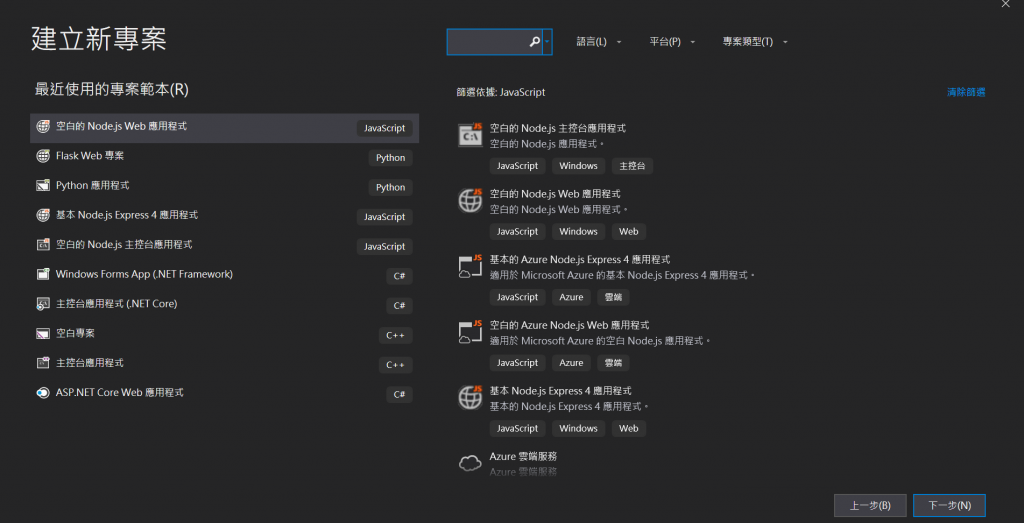The width and height of the screenshot is (1024, 523).
Task: Click JavaScript tag under Node.js console result
Action: 517,166
